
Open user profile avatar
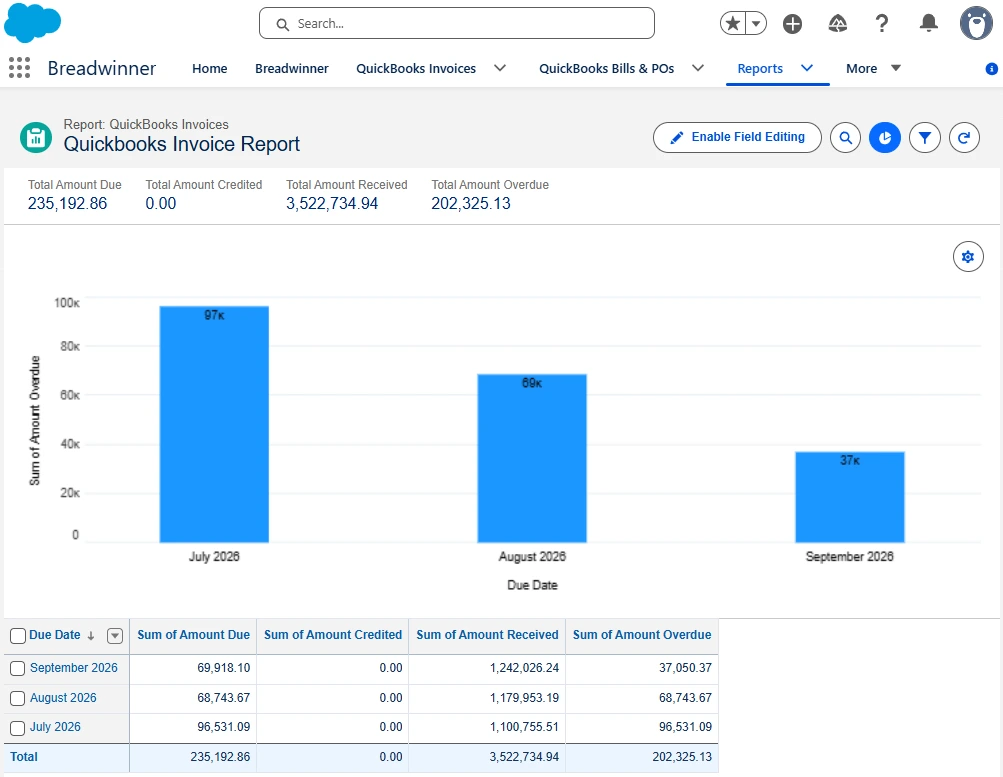(x=976, y=24)
